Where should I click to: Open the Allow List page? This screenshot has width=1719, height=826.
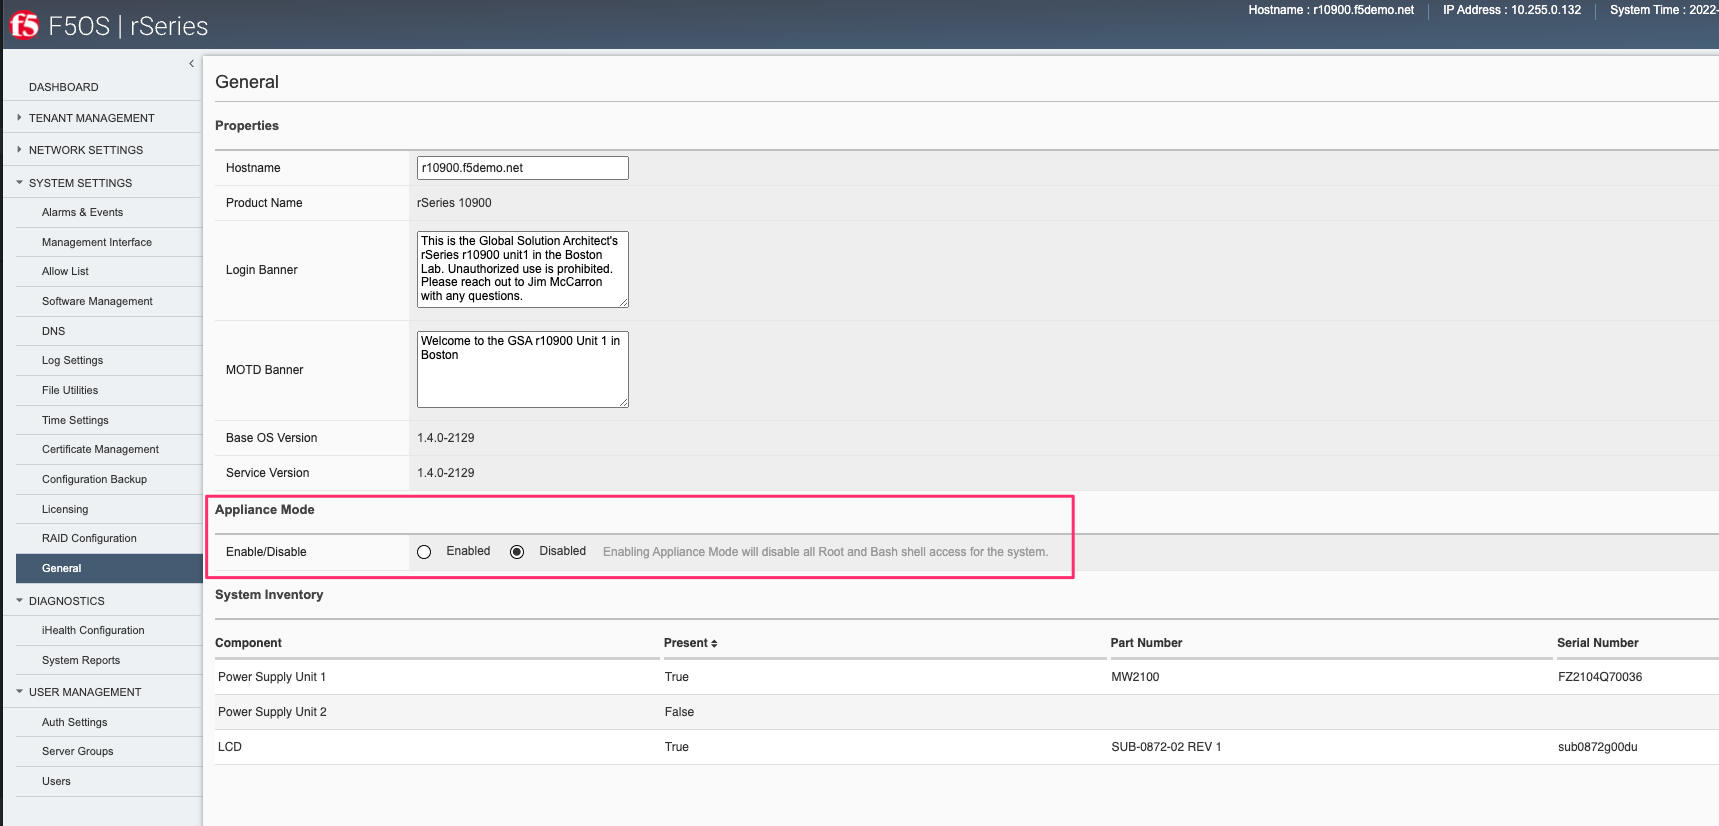(x=65, y=271)
